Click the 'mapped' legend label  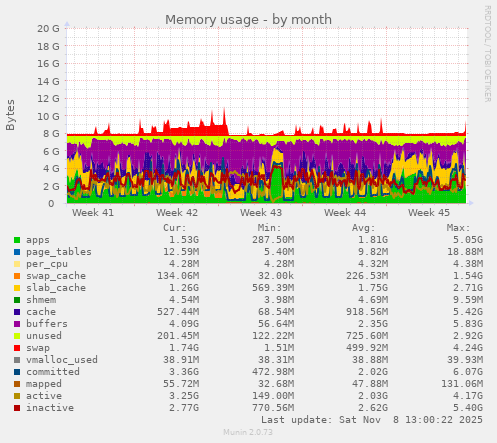tap(44, 384)
